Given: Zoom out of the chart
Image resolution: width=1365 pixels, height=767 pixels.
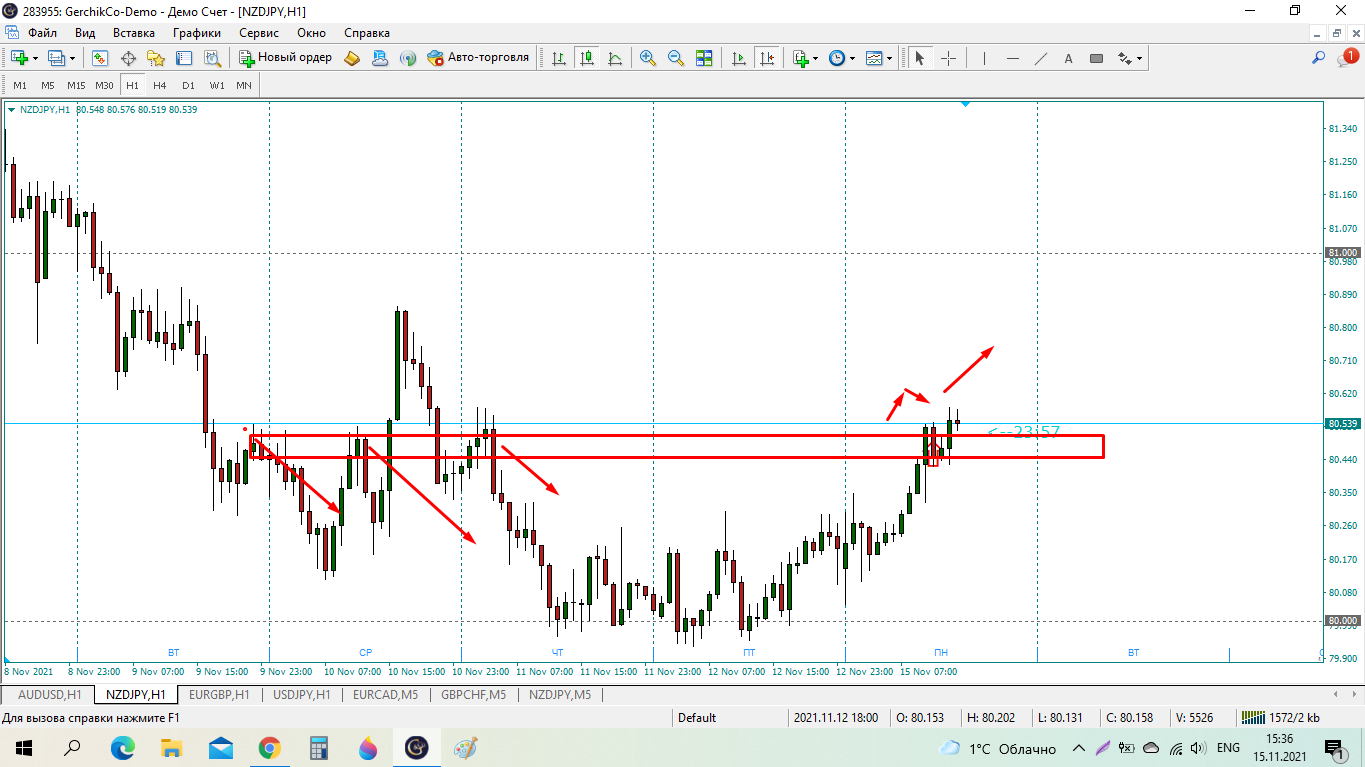Looking at the screenshot, I should (676, 58).
